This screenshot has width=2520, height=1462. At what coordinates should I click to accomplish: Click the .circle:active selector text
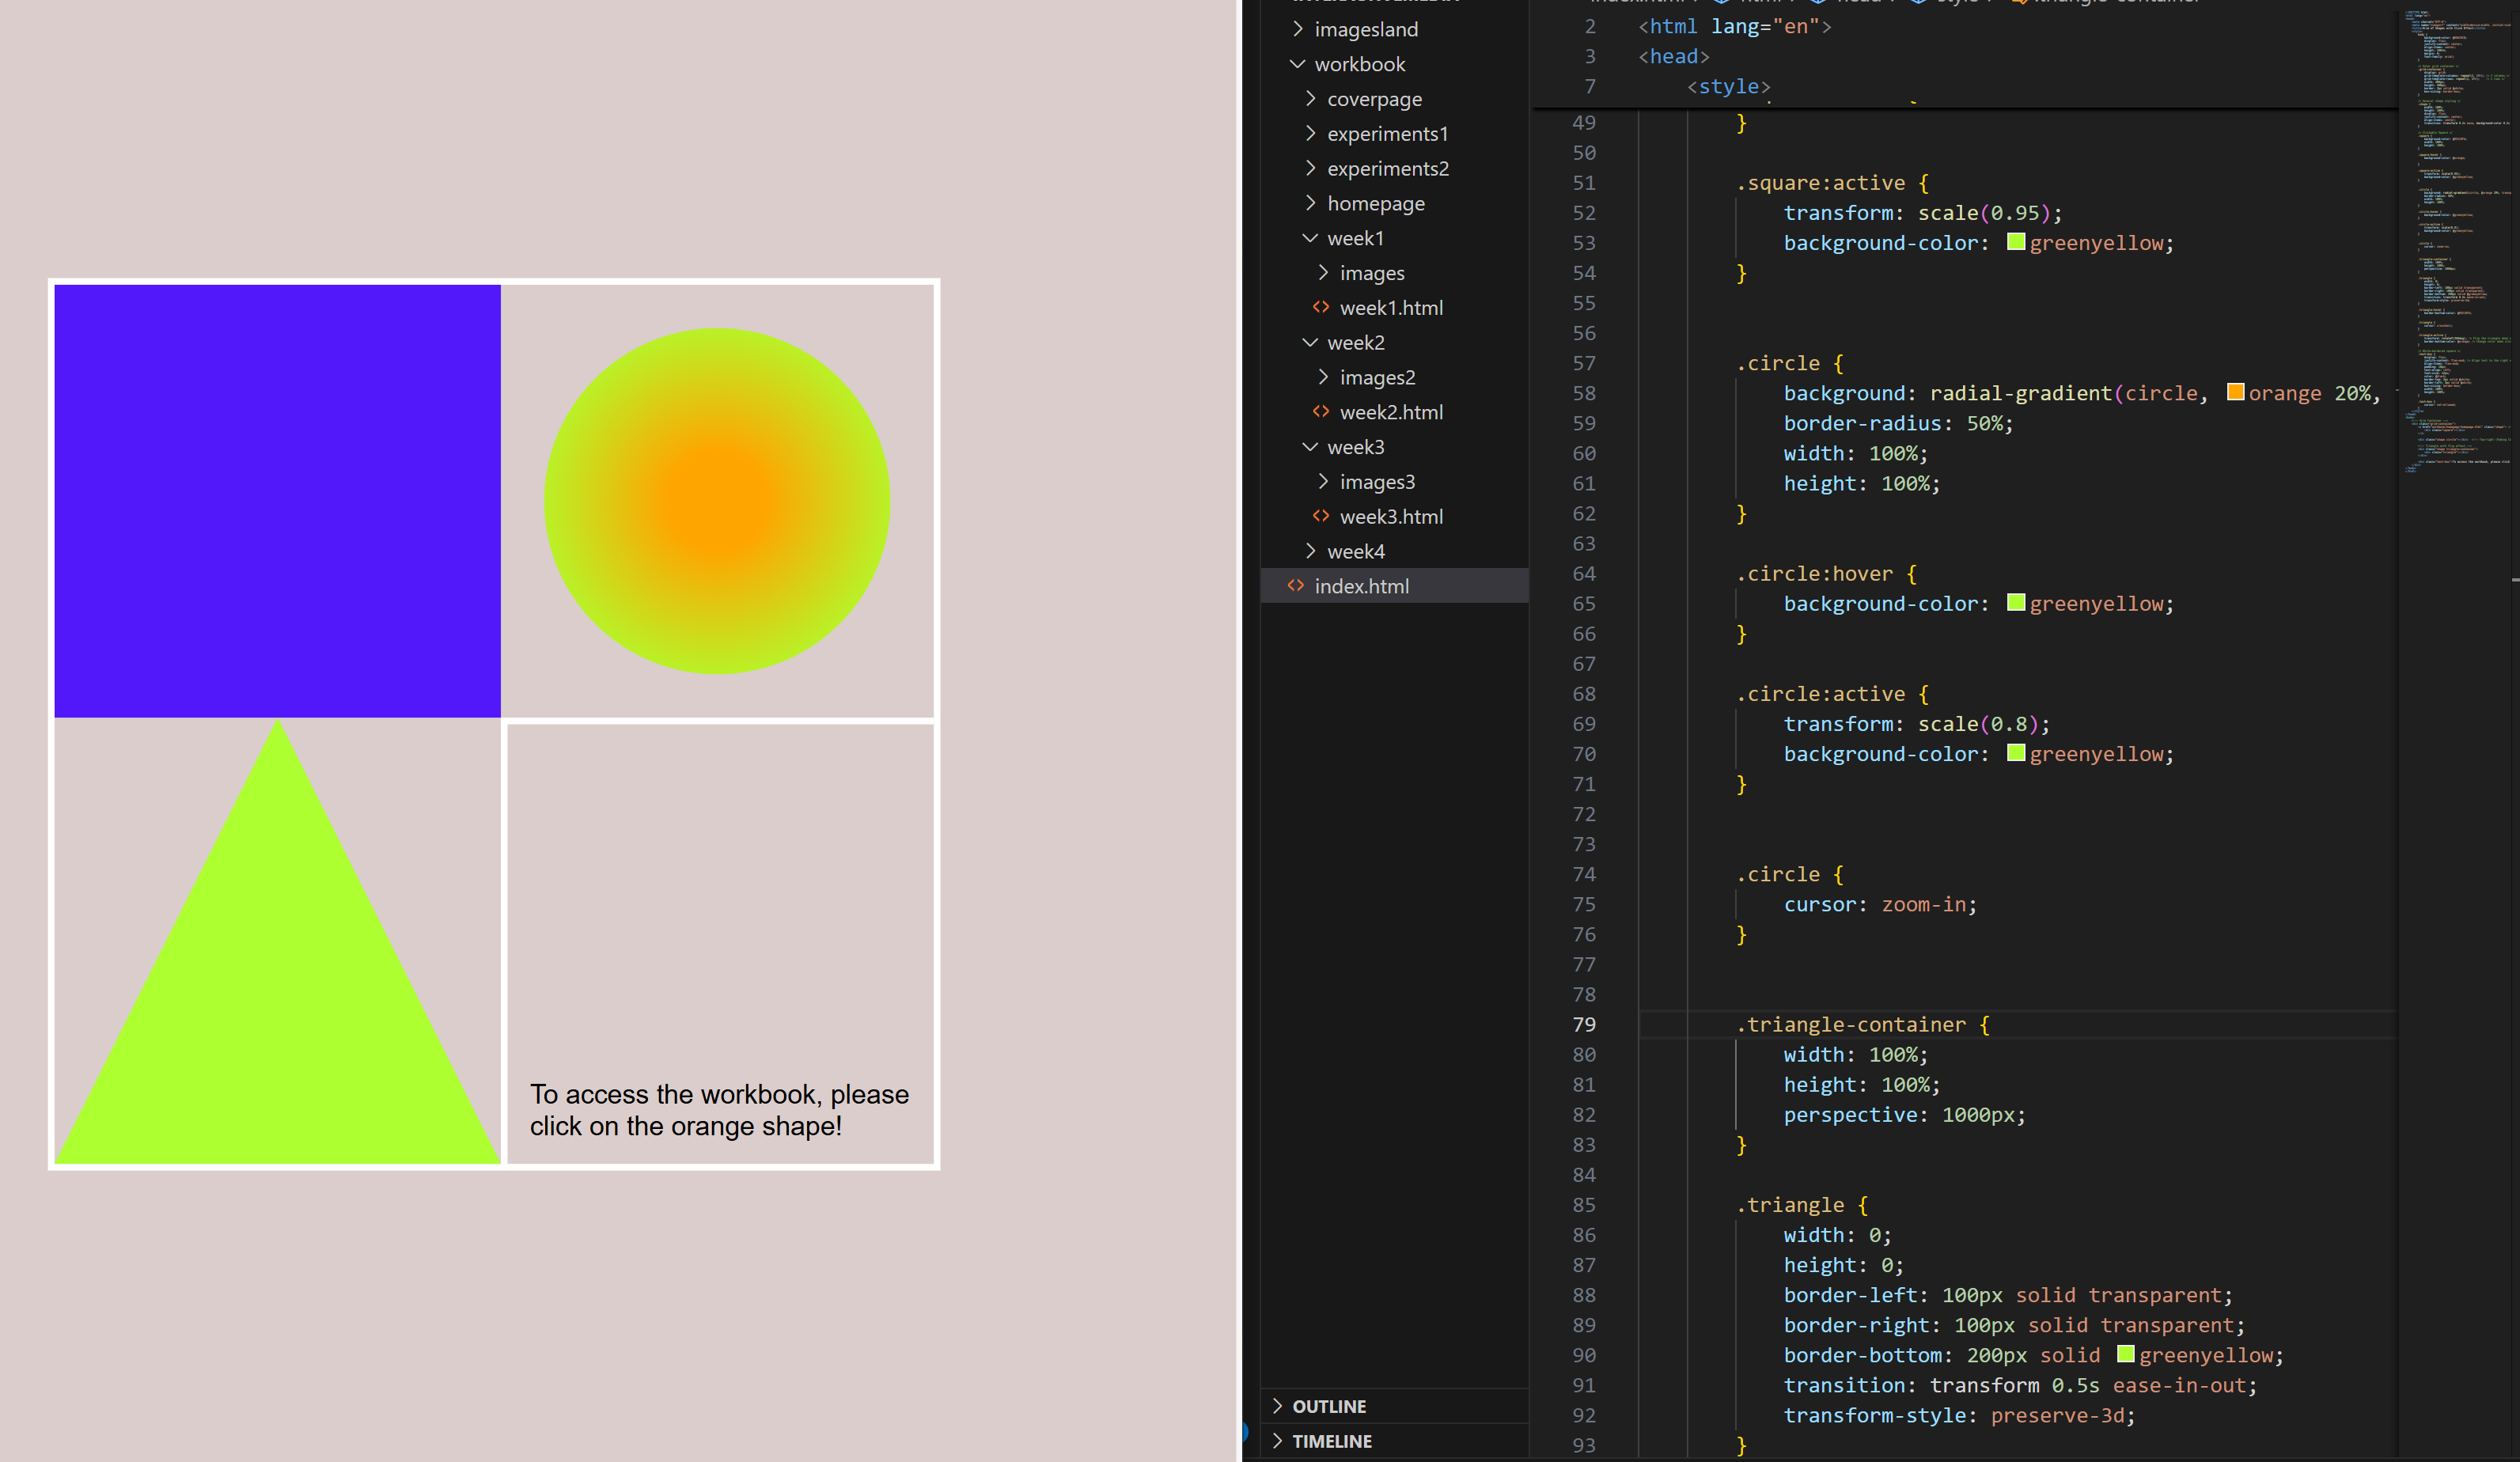coord(1820,694)
